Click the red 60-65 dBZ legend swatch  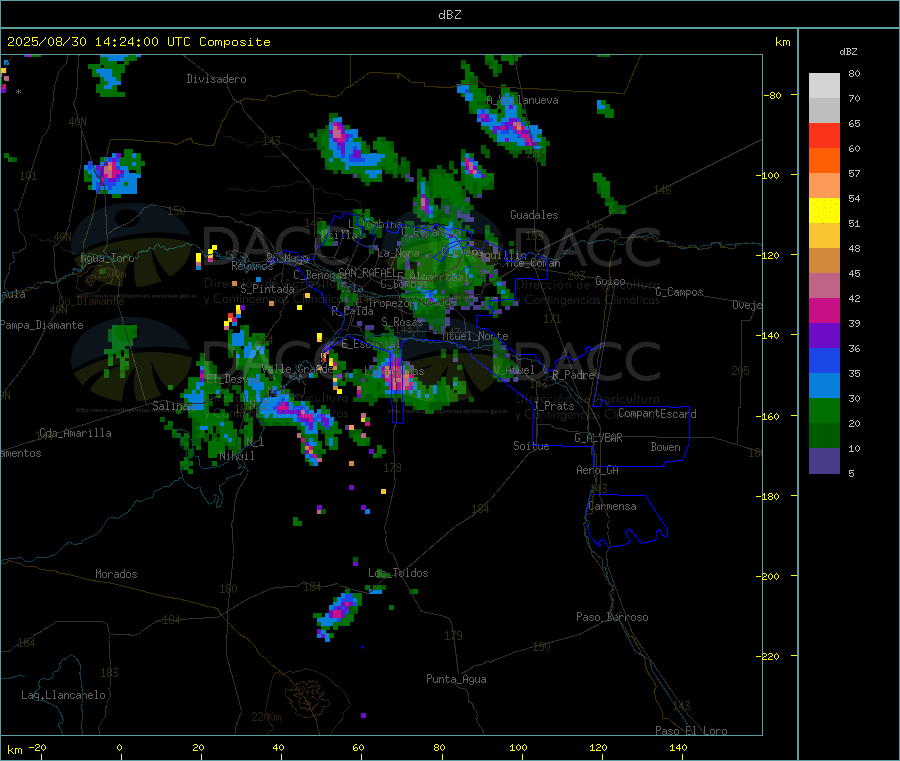coord(824,135)
